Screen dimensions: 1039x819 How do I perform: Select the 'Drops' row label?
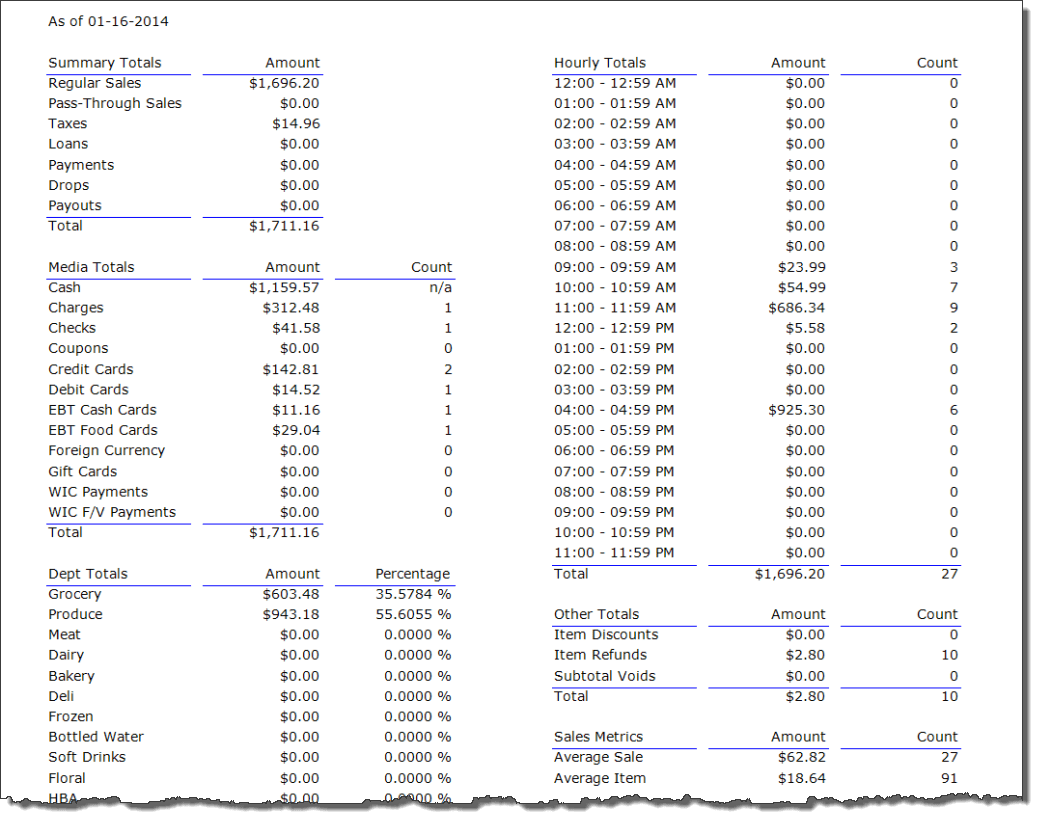(68, 186)
